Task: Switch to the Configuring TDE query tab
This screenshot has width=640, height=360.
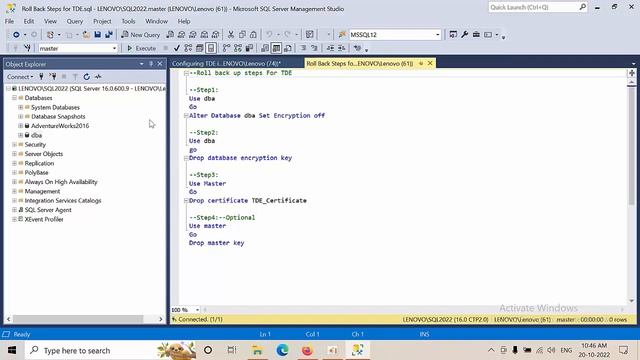Action: coord(227,64)
